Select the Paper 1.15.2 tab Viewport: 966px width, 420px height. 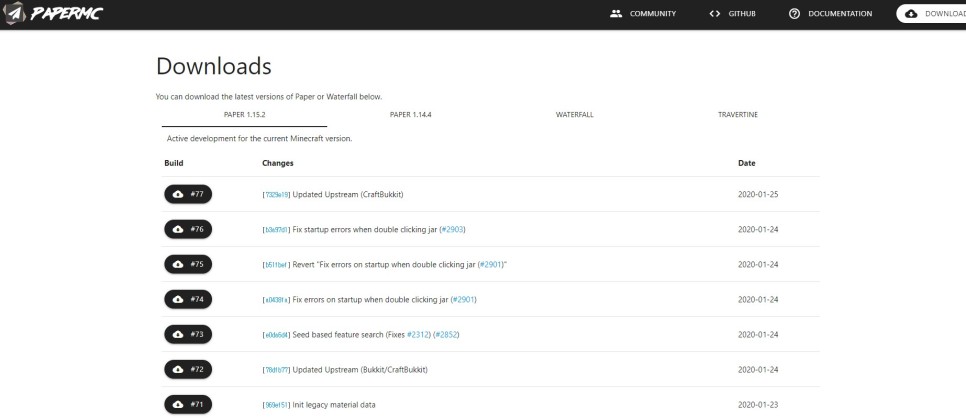[x=245, y=115]
